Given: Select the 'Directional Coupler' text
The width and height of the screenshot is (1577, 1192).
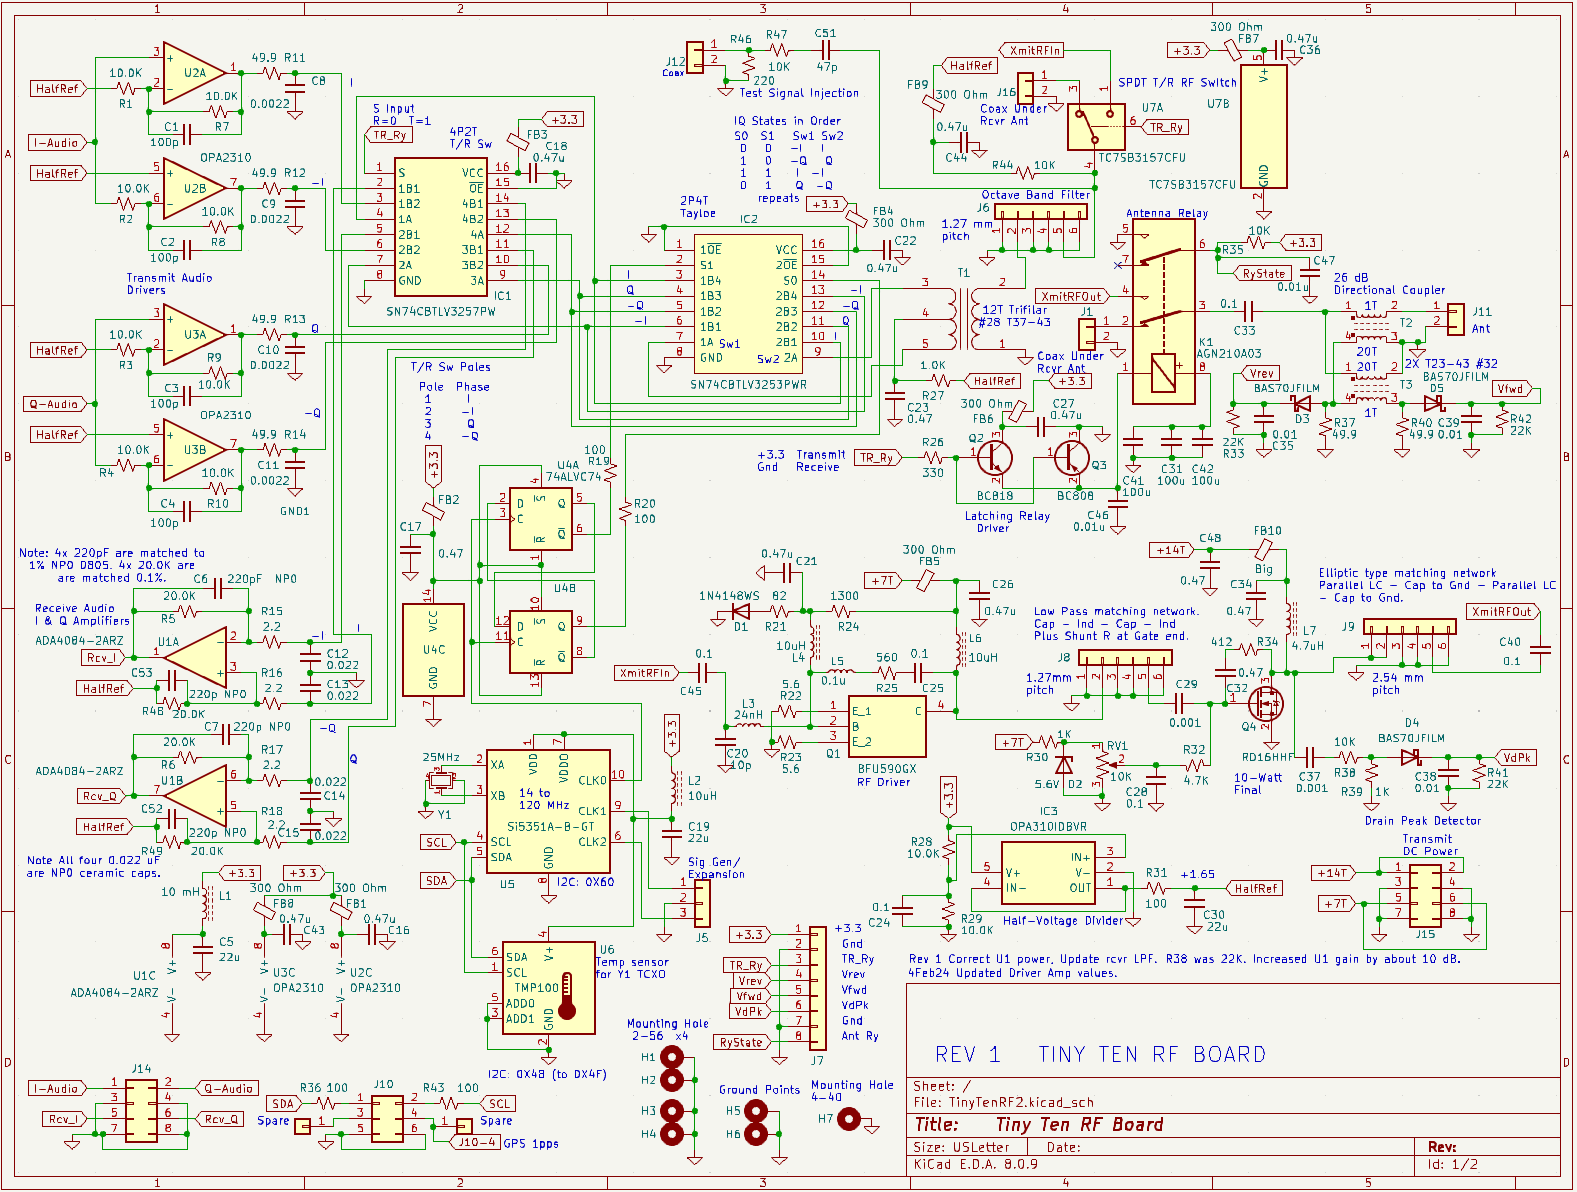Looking at the screenshot, I should 1389,290.
